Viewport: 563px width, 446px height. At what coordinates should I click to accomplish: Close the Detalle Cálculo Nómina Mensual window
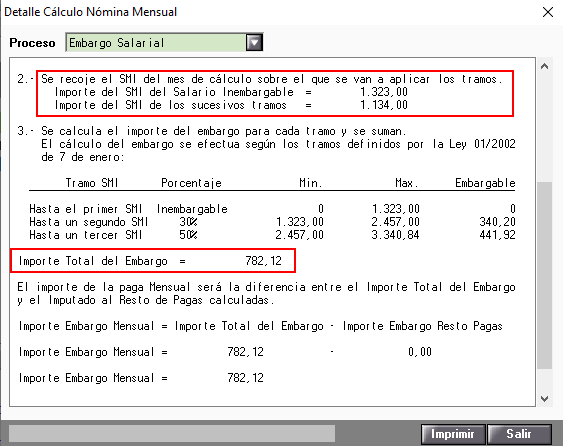coord(548,12)
